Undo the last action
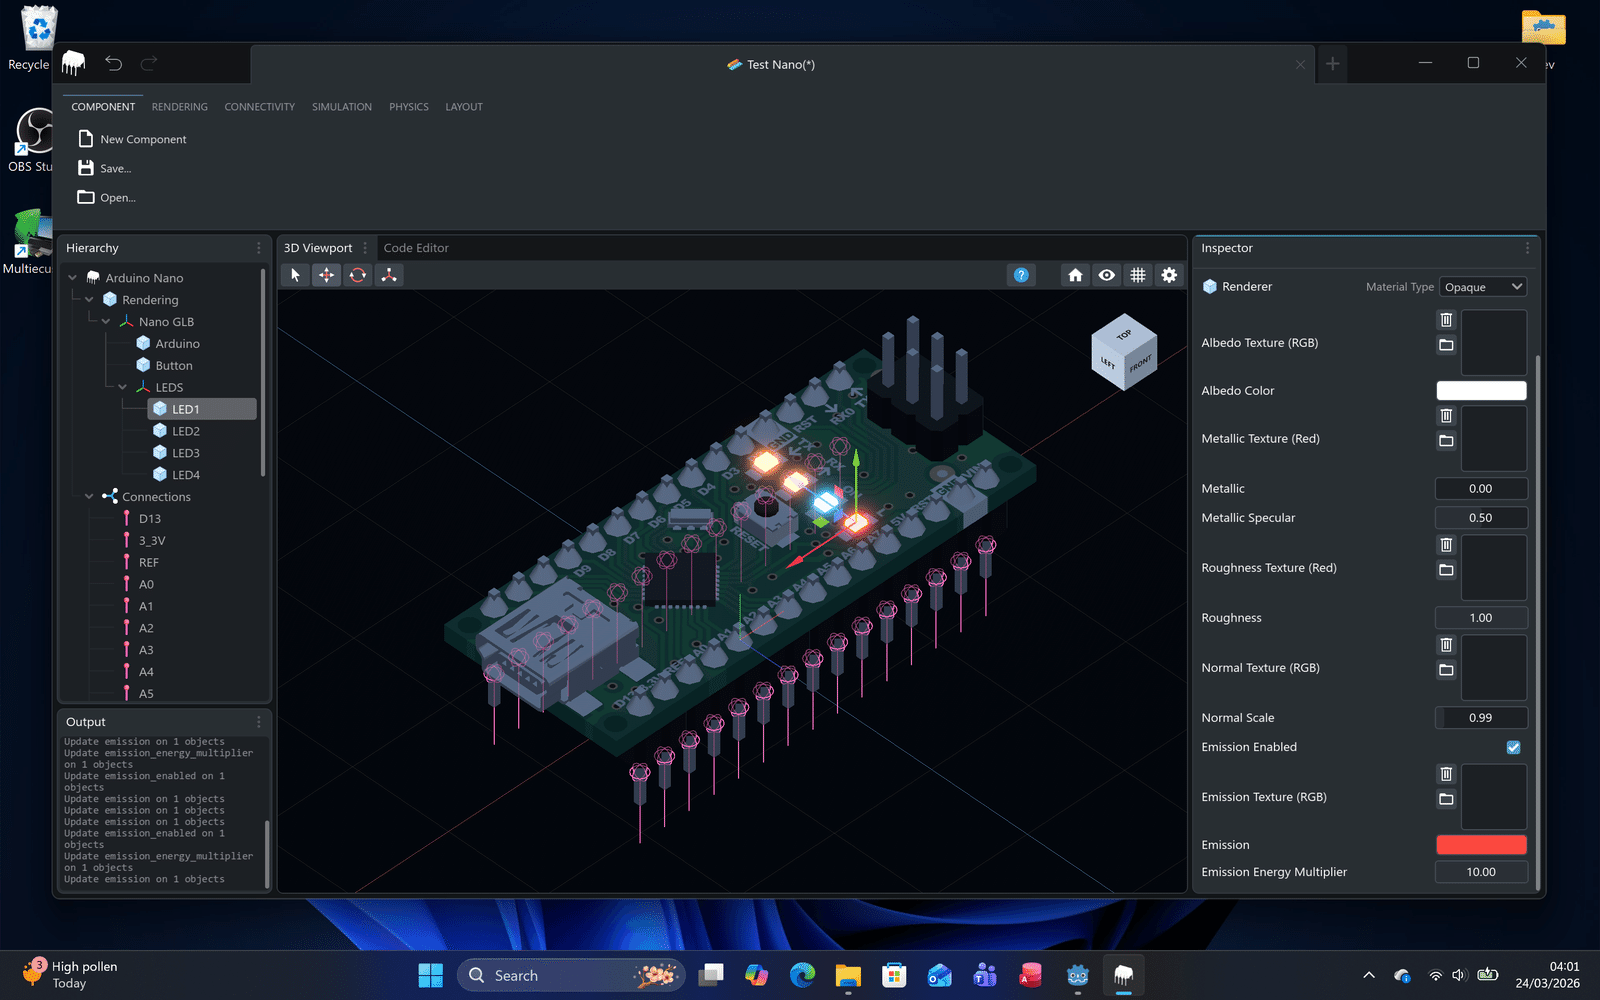 click(x=114, y=64)
